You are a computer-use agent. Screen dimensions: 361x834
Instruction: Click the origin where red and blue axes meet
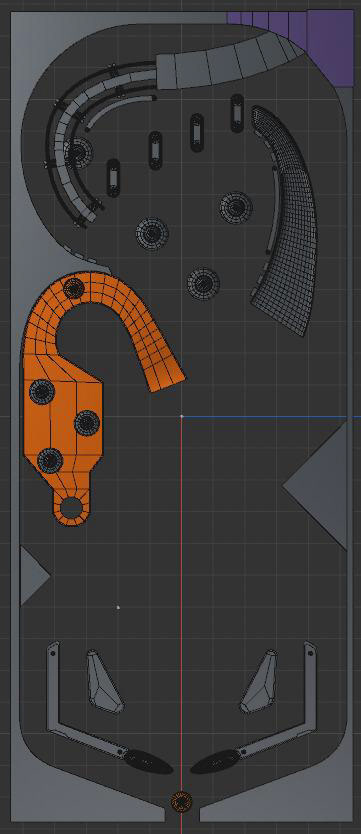coord(181,416)
